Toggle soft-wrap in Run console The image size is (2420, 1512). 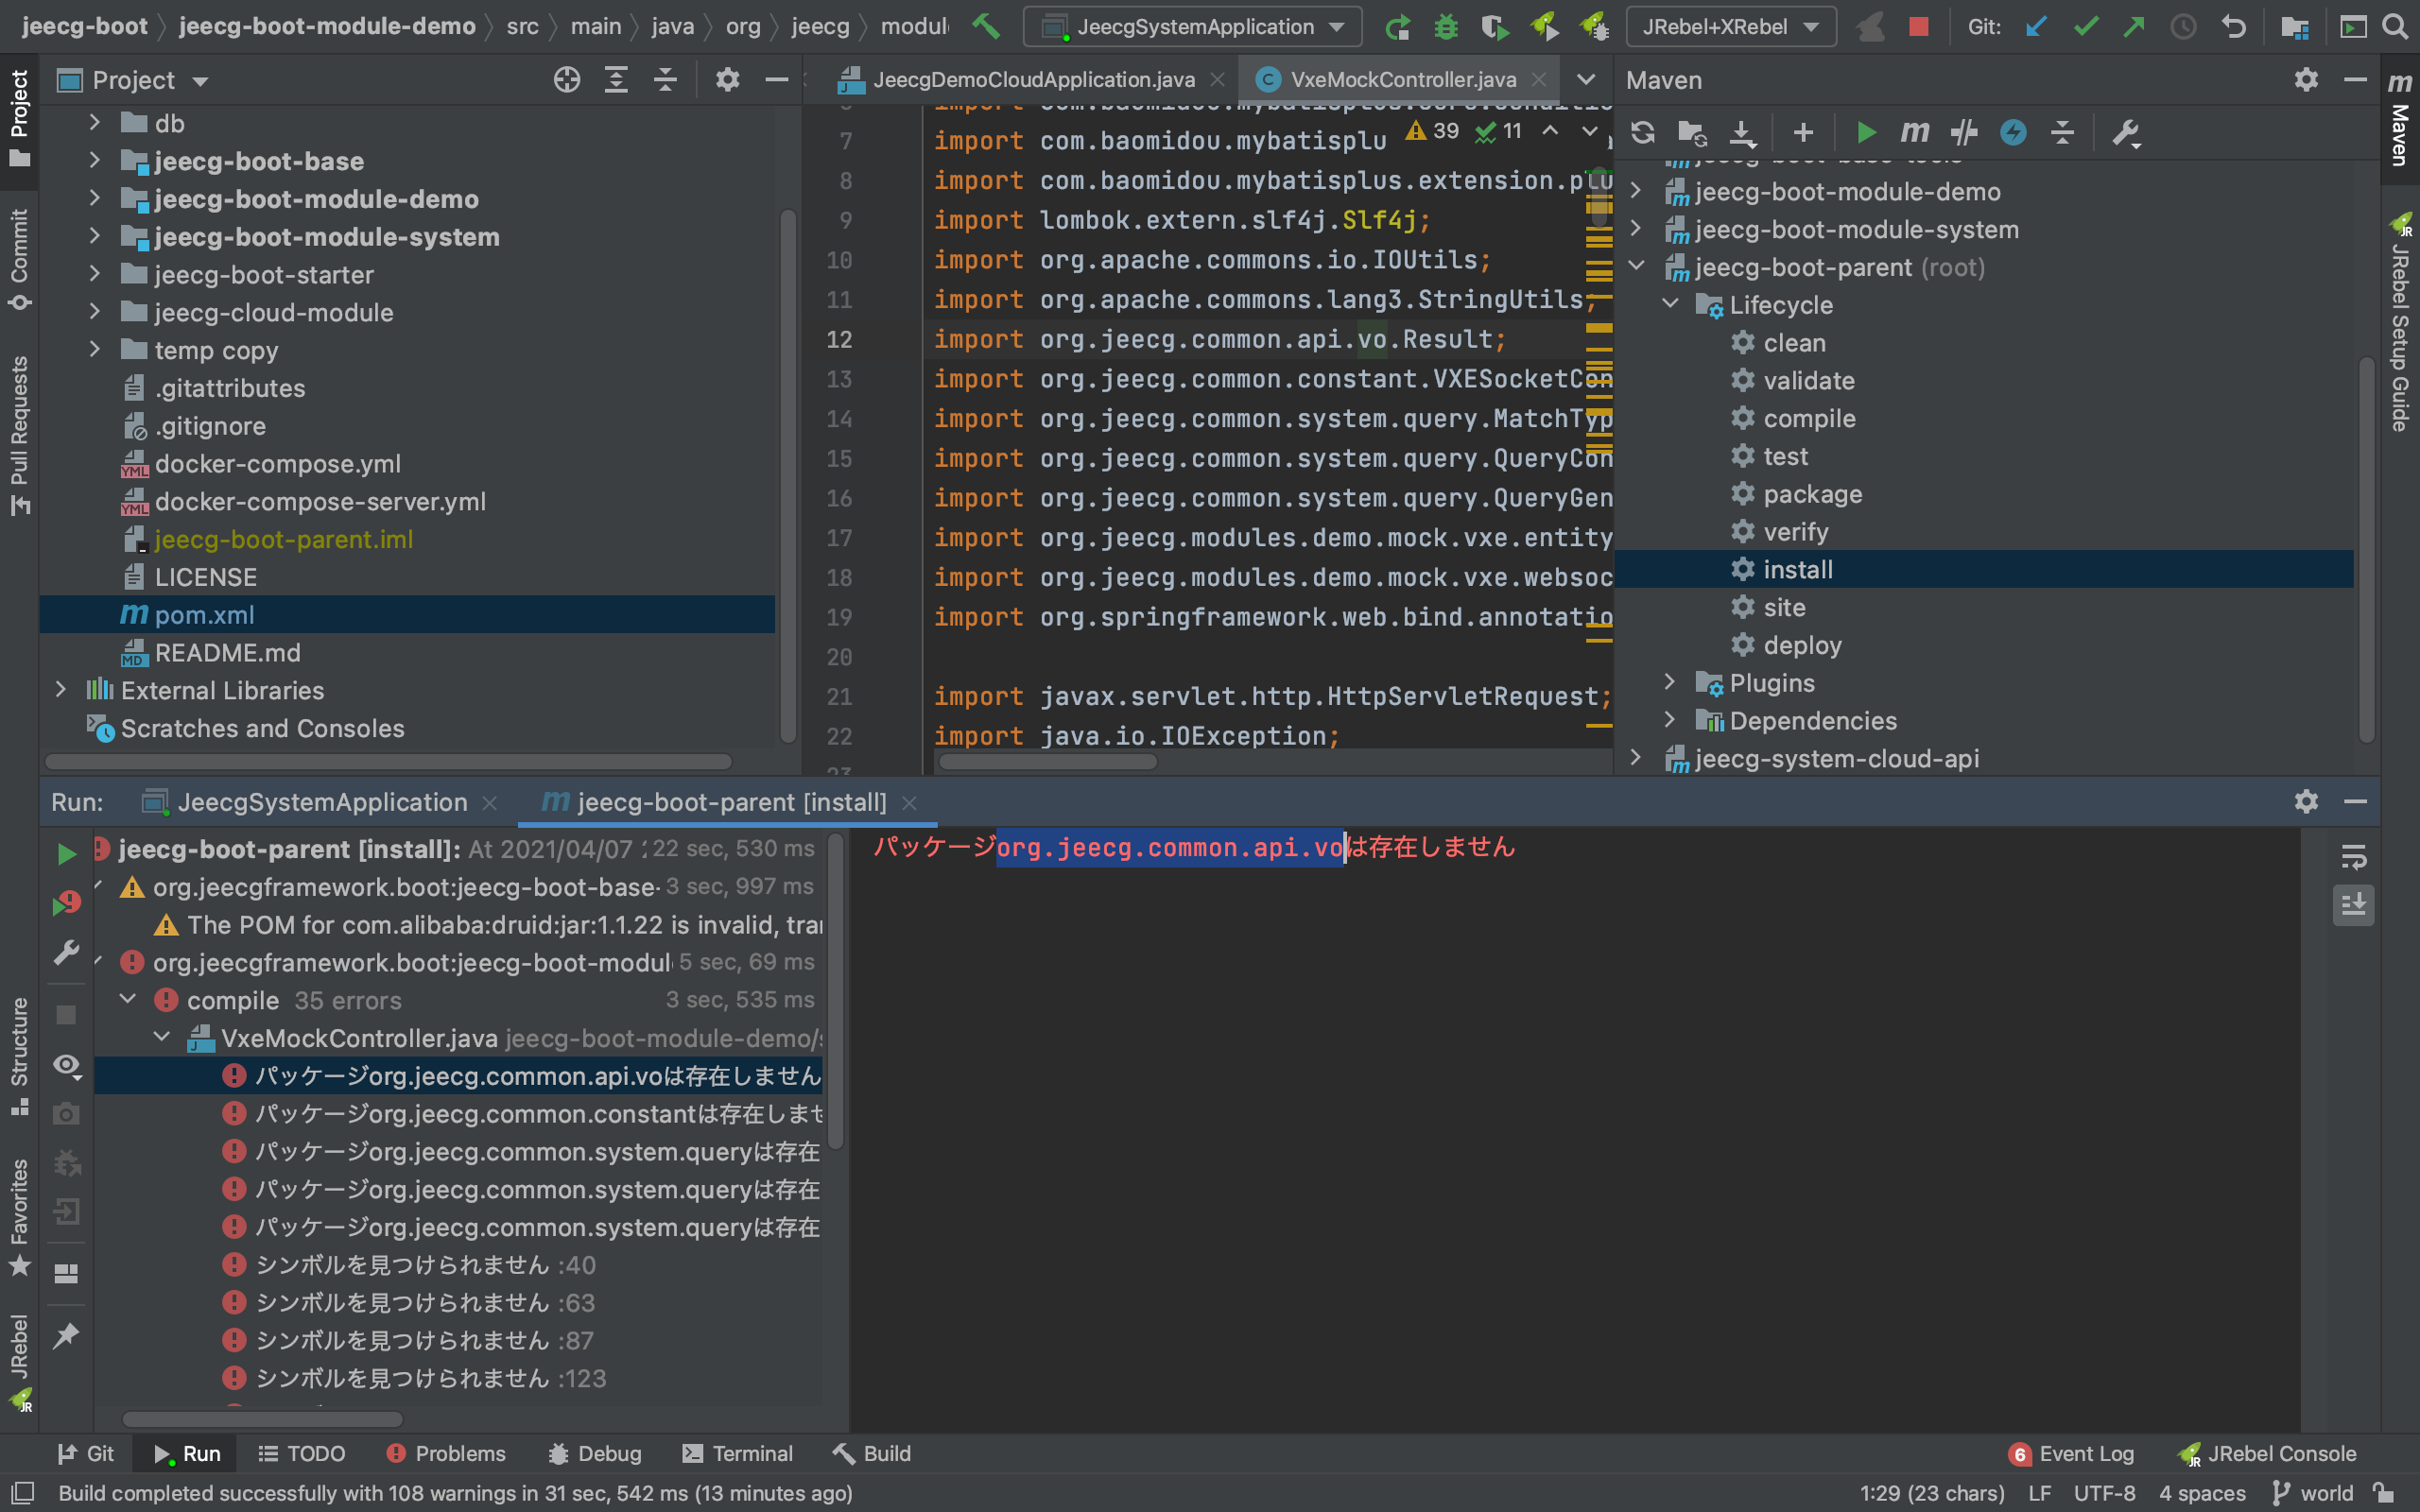[2353, 857]
